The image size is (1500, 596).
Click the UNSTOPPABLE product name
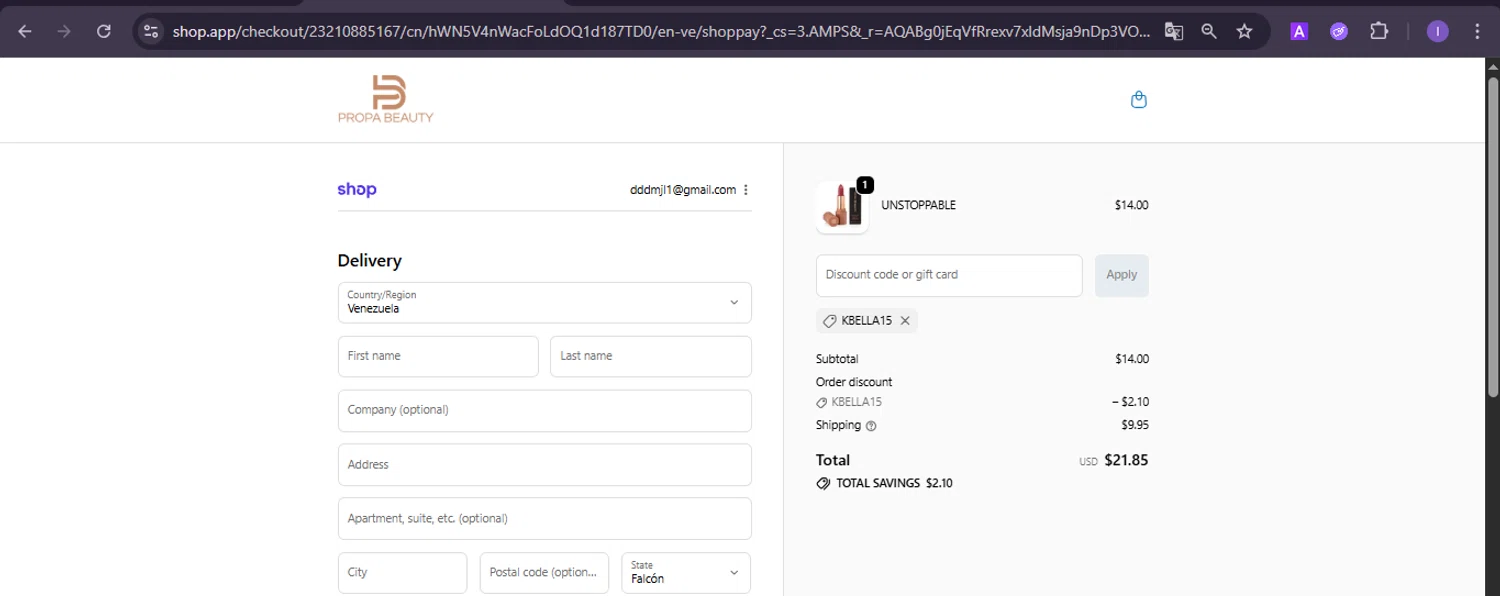pos(918,205)
